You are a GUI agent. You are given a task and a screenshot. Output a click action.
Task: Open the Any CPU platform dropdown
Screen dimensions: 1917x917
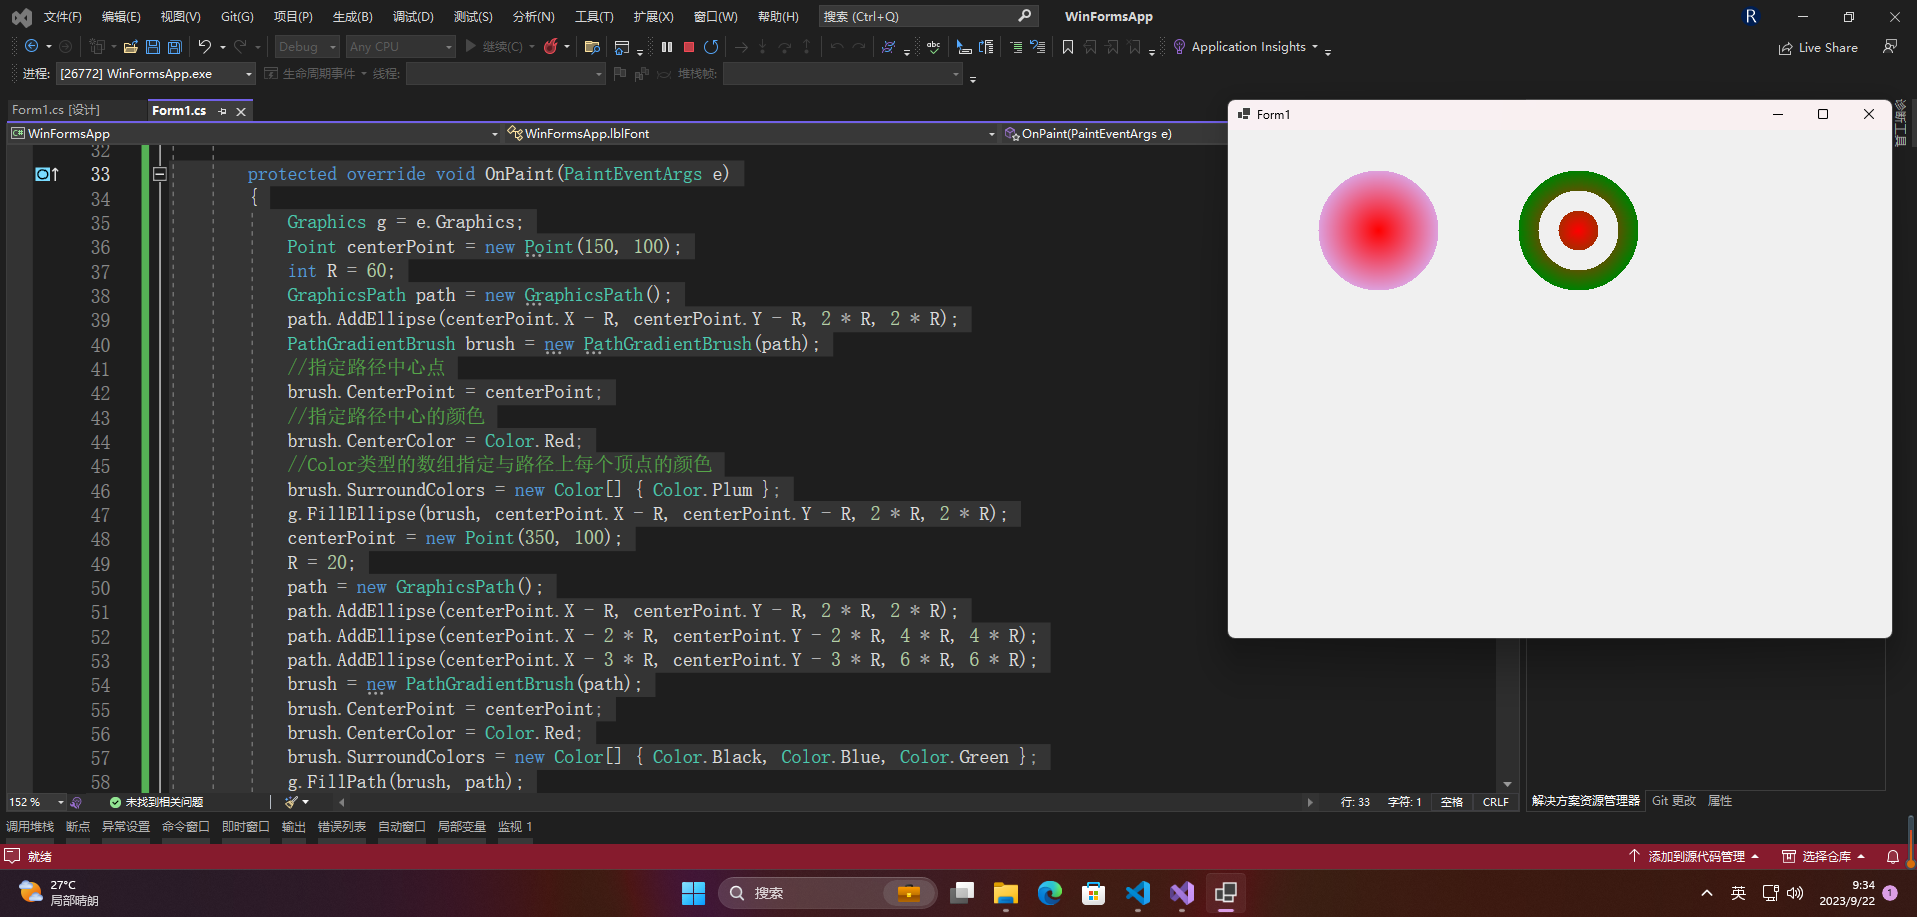pos(401,47)
